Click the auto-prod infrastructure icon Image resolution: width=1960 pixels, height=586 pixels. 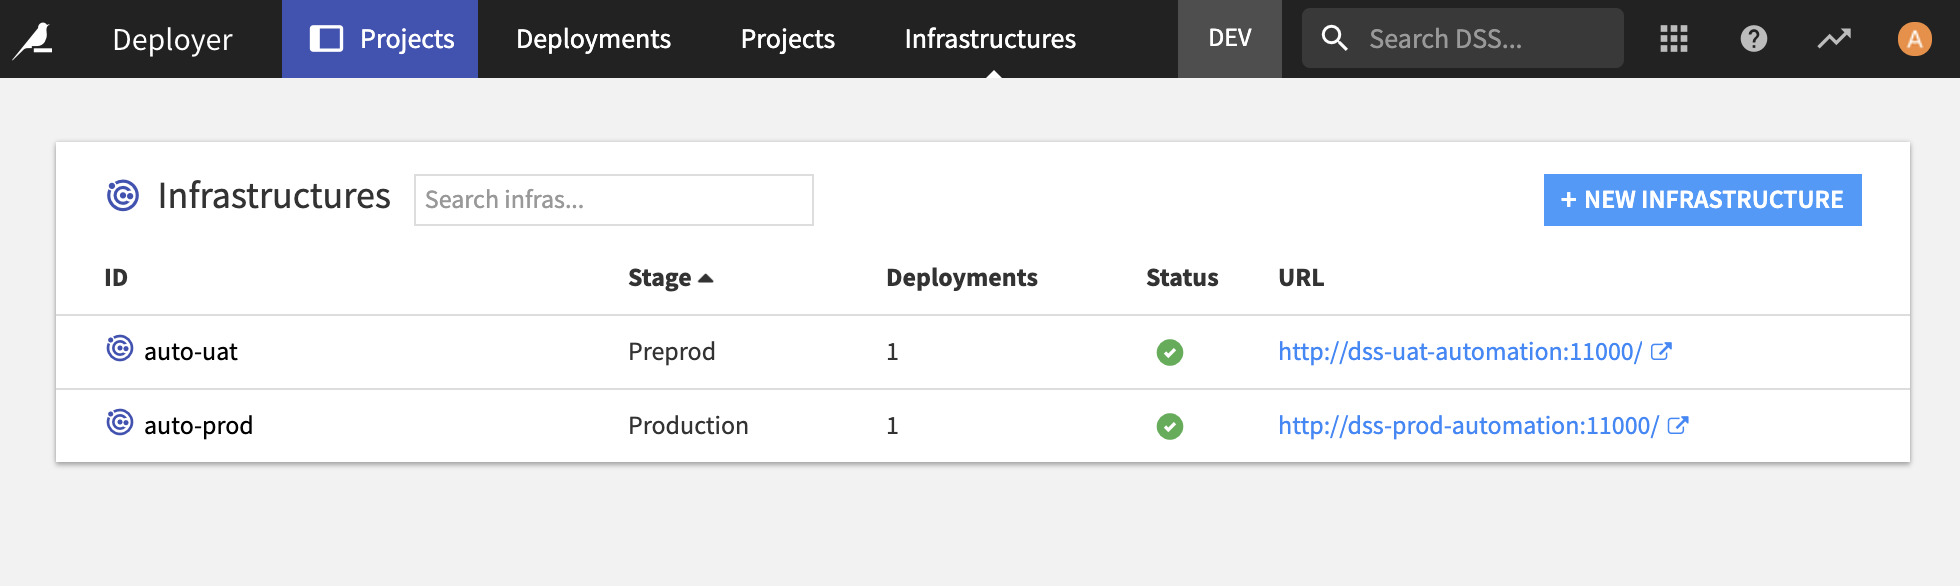pyautogui.click(x=120, y=422)
